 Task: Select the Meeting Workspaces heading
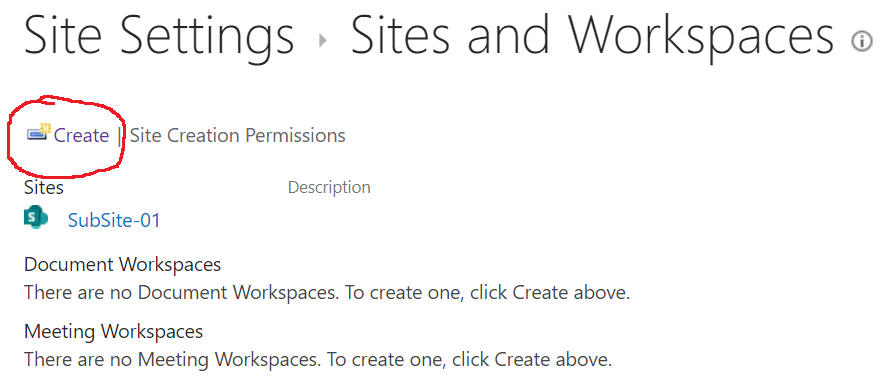(x=113, y=331)
